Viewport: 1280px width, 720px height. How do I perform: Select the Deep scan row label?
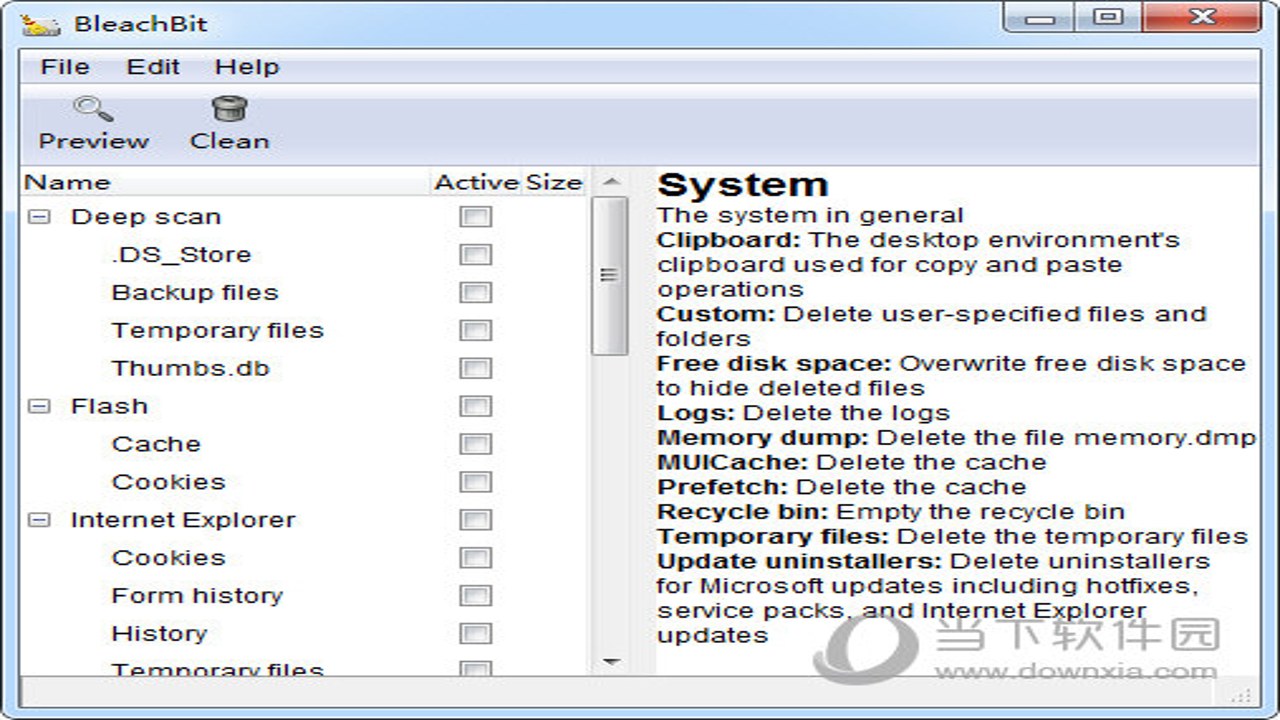point(146,217)
